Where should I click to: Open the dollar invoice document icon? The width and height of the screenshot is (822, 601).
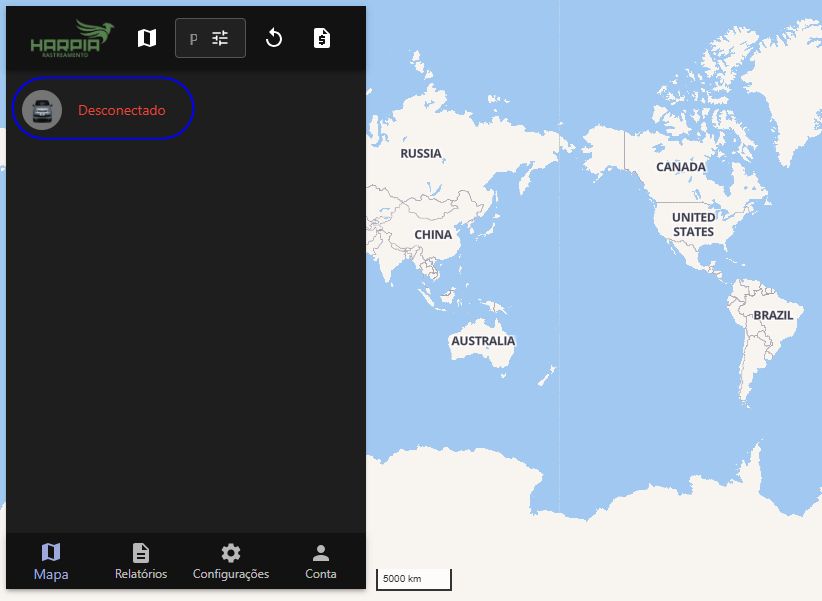click(321, 38)
